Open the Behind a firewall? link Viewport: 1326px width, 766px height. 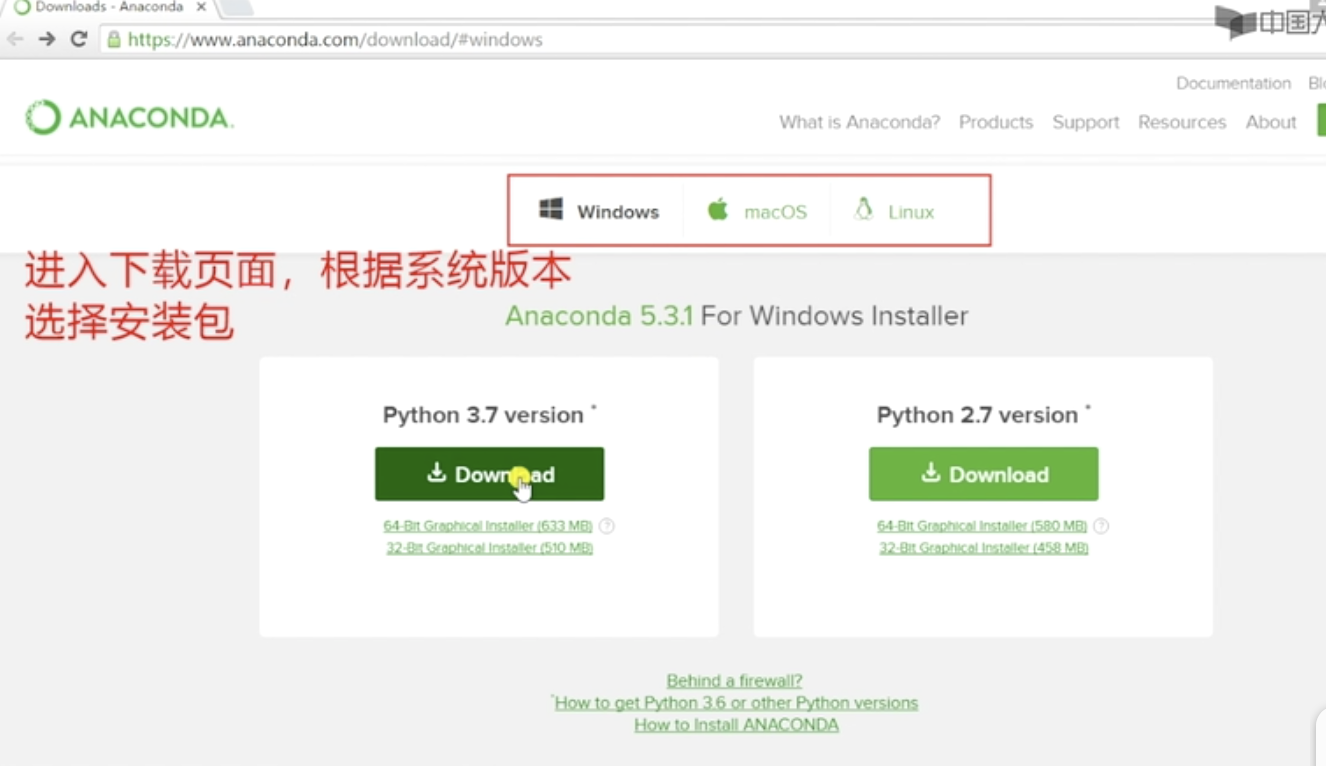click(x=735, y=681)
